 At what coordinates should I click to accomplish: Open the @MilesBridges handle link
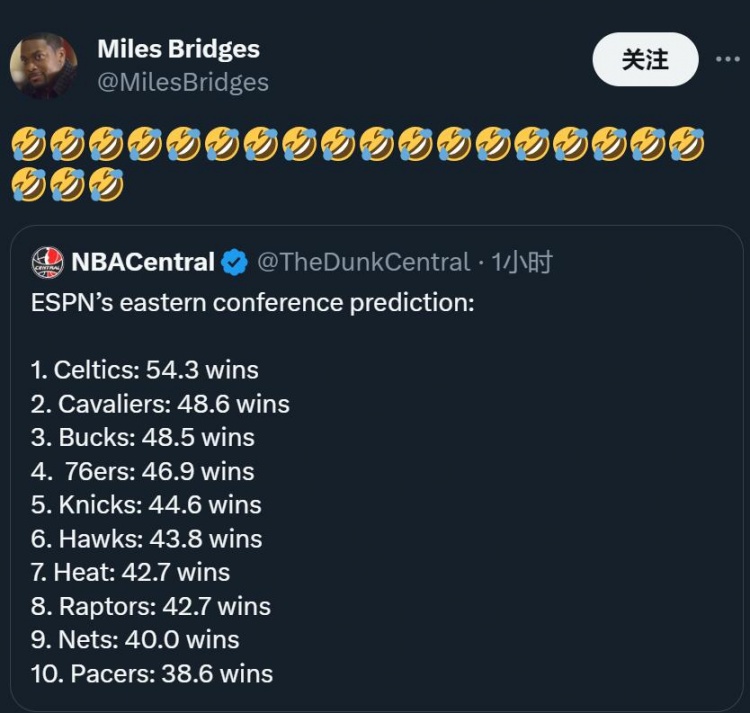182,82
